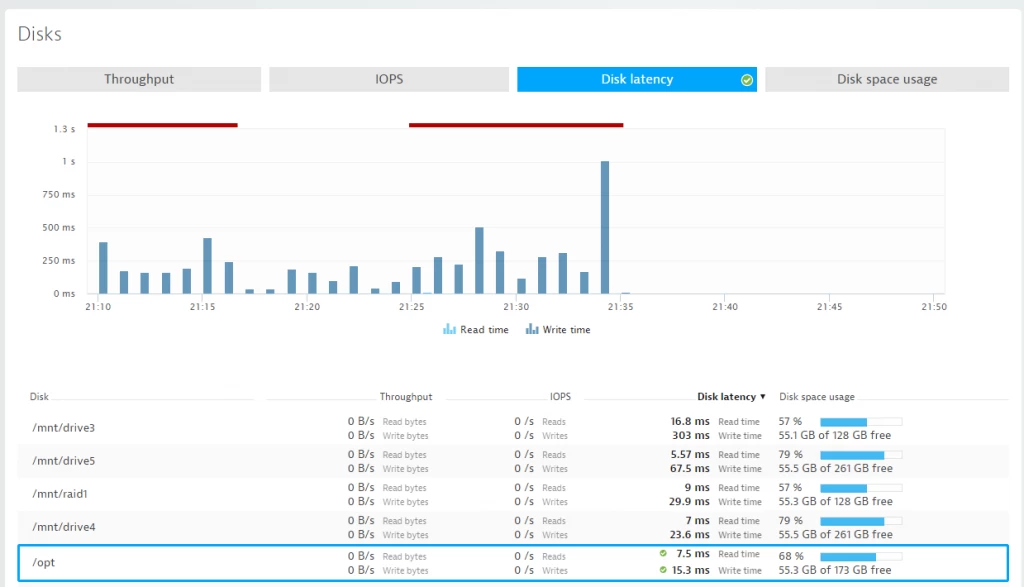Image resolution: width=1024 pixels, height=587 pixels.
Task: Click the 67.5 ms write time value
Action: [x=690, y=468]
